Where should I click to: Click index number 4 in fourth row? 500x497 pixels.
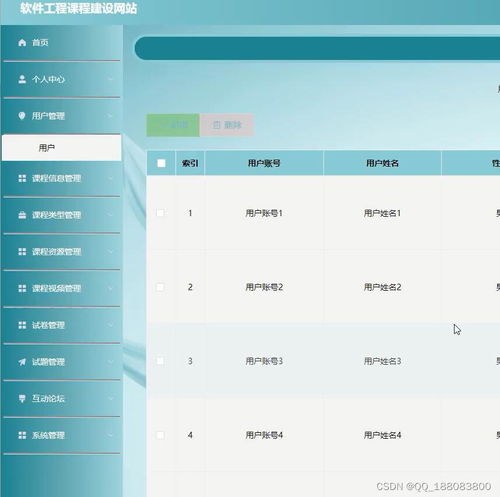[190, 435]
